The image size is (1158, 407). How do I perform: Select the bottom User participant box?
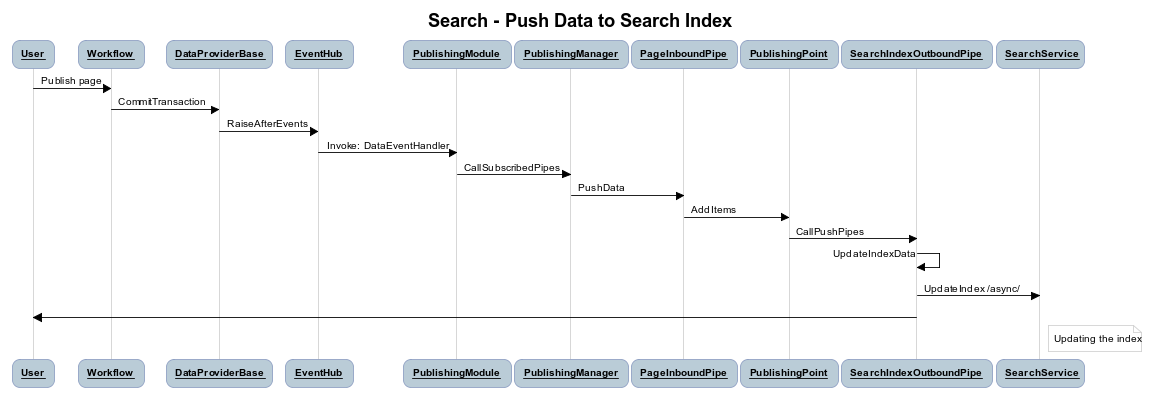[x=33, y=373]
